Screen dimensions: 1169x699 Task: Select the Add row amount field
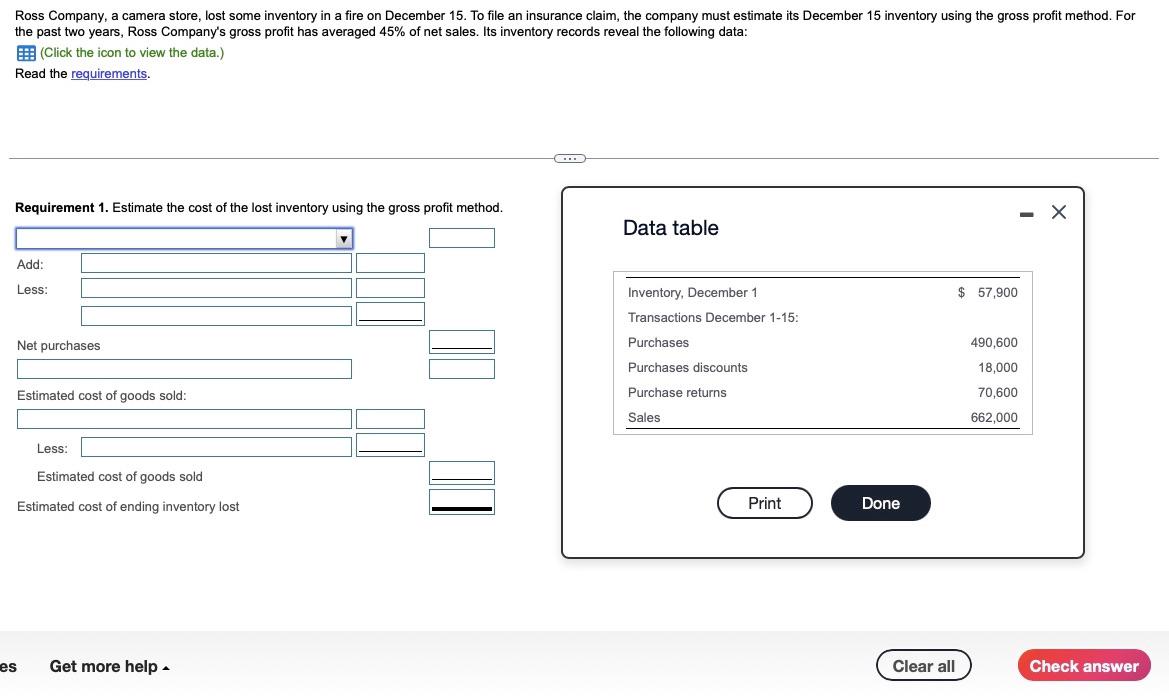click(391, 263)
